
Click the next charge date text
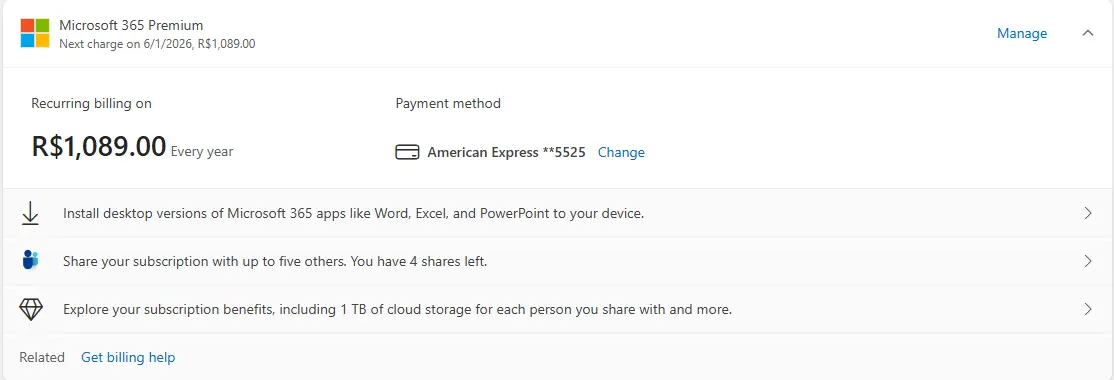coord(157,44)
